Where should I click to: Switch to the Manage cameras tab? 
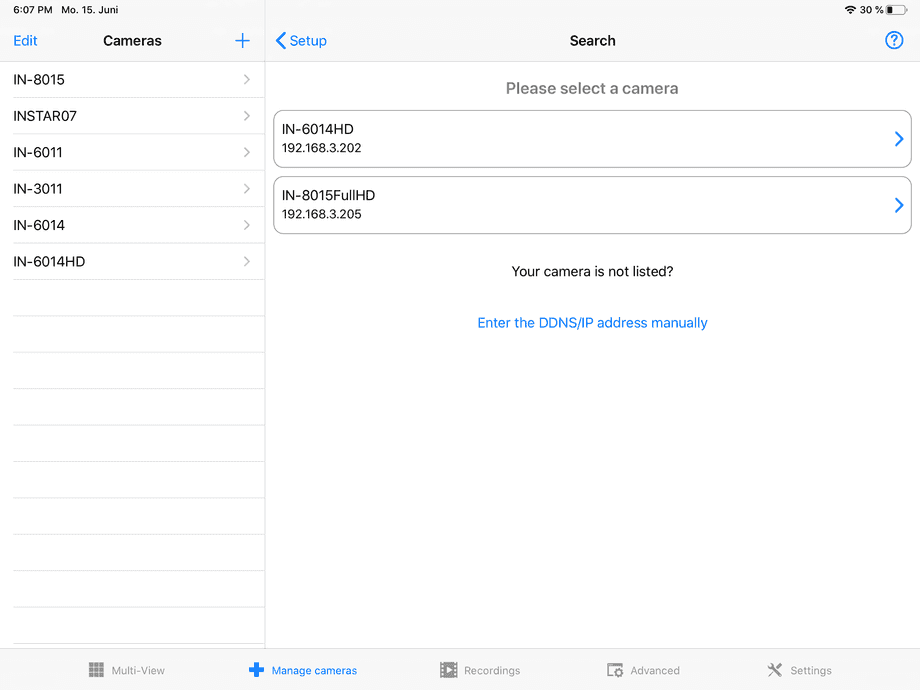click(x=302, y=670)
